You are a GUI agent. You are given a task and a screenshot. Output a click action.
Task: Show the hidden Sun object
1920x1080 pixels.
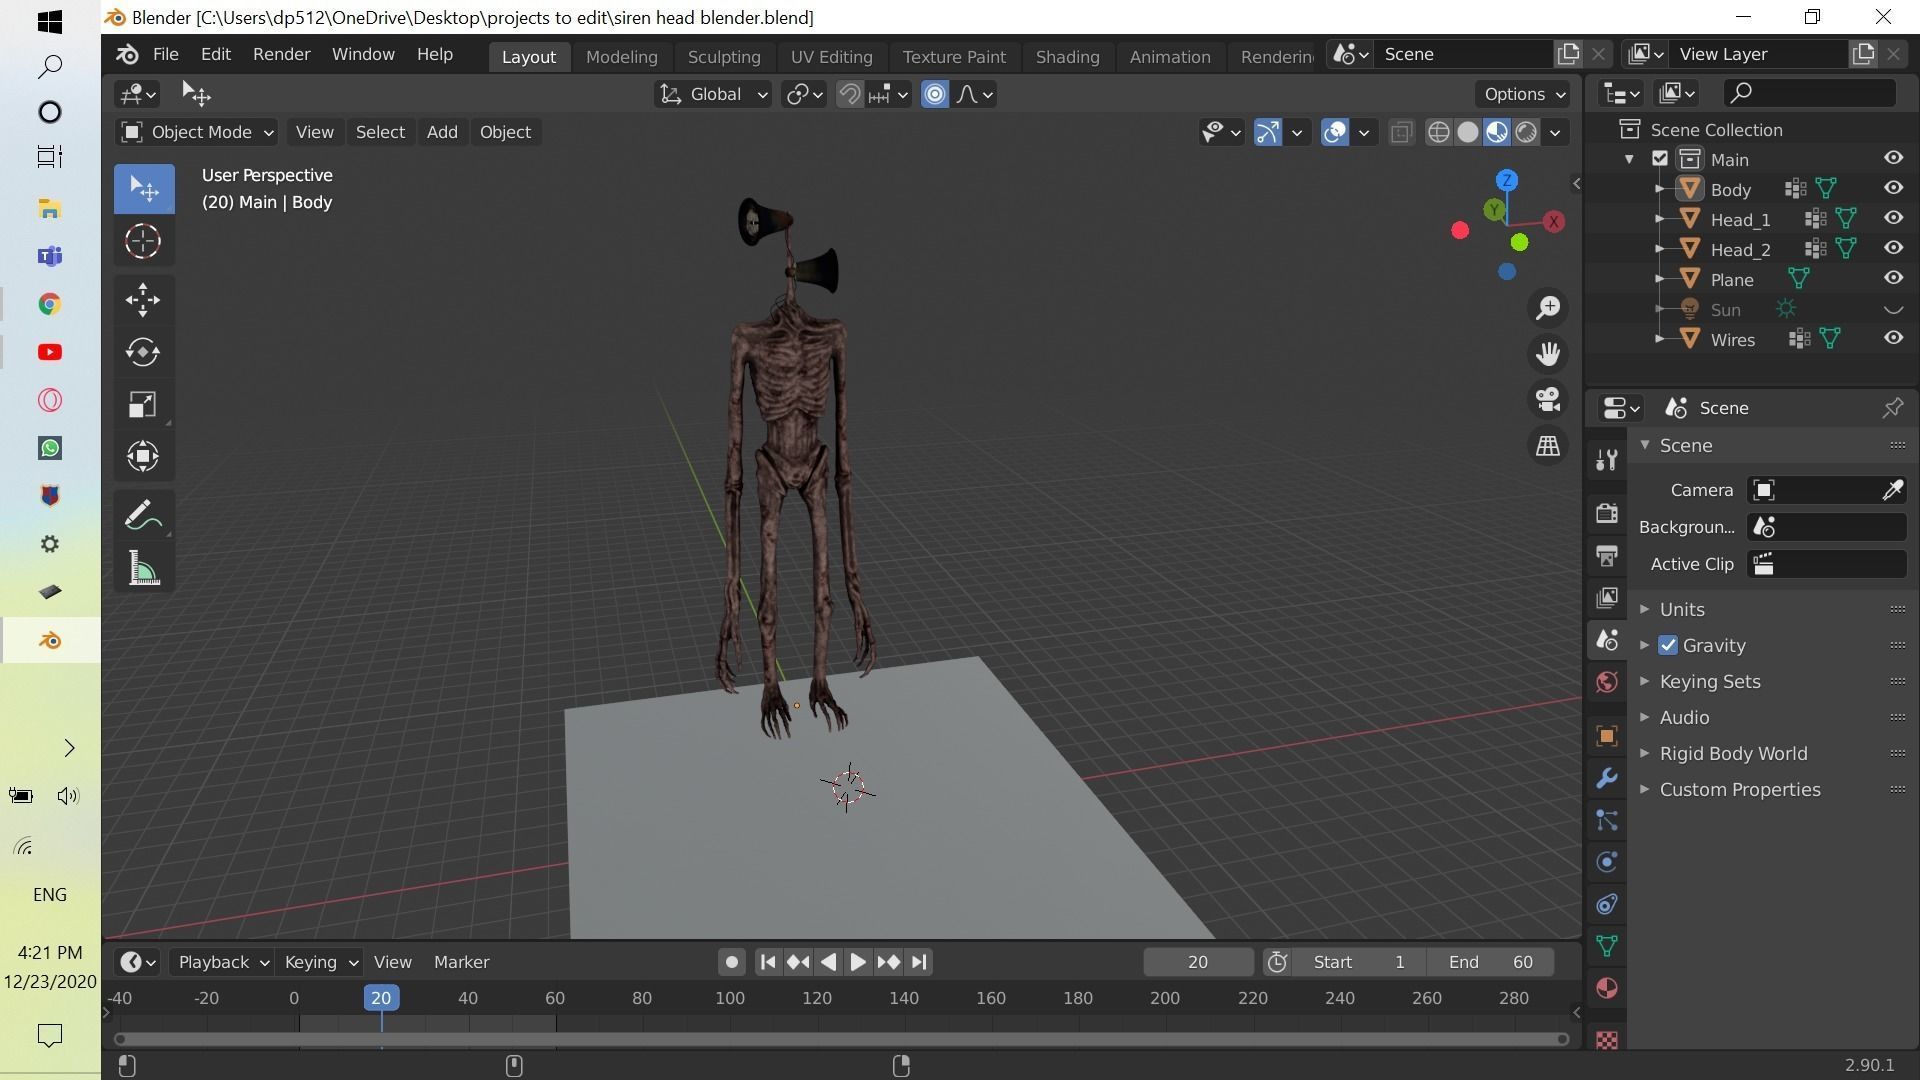tap(1893, 309)
